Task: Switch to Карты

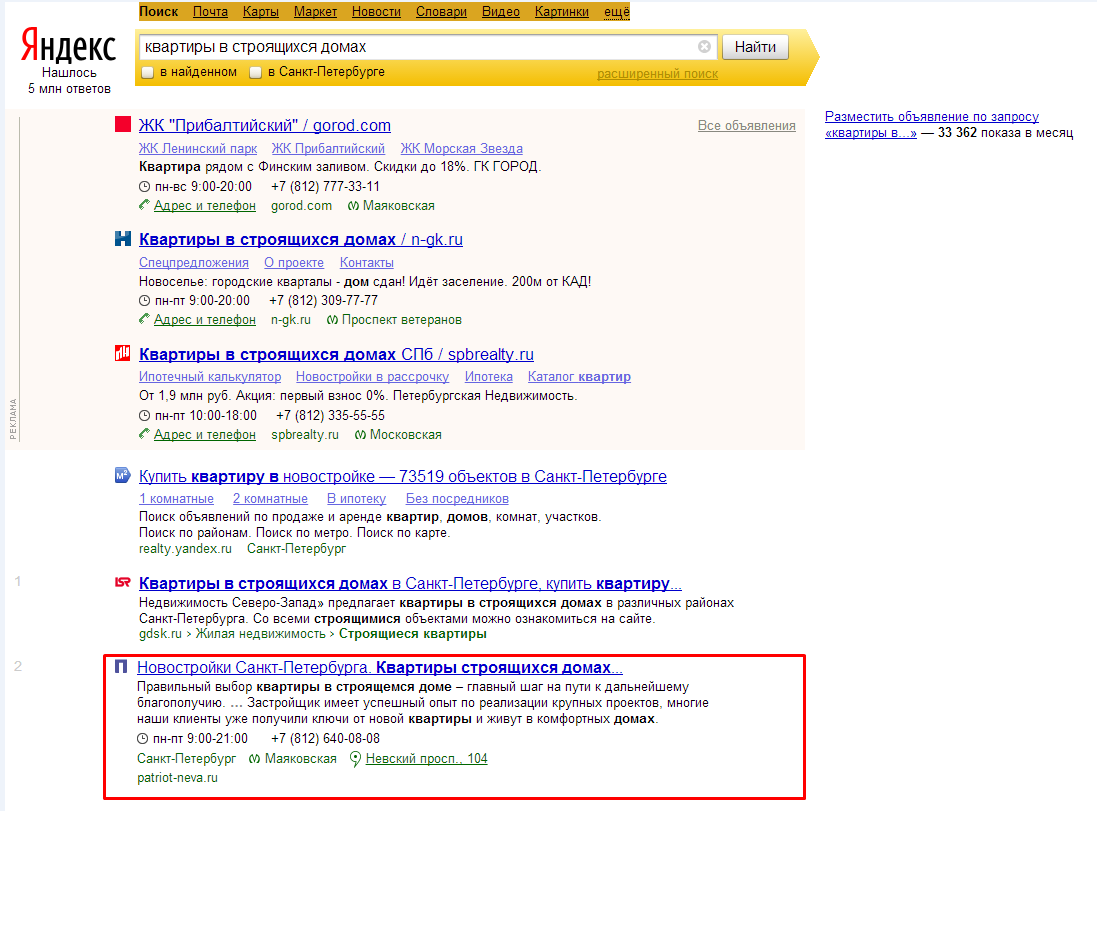Action: (261, 12)
